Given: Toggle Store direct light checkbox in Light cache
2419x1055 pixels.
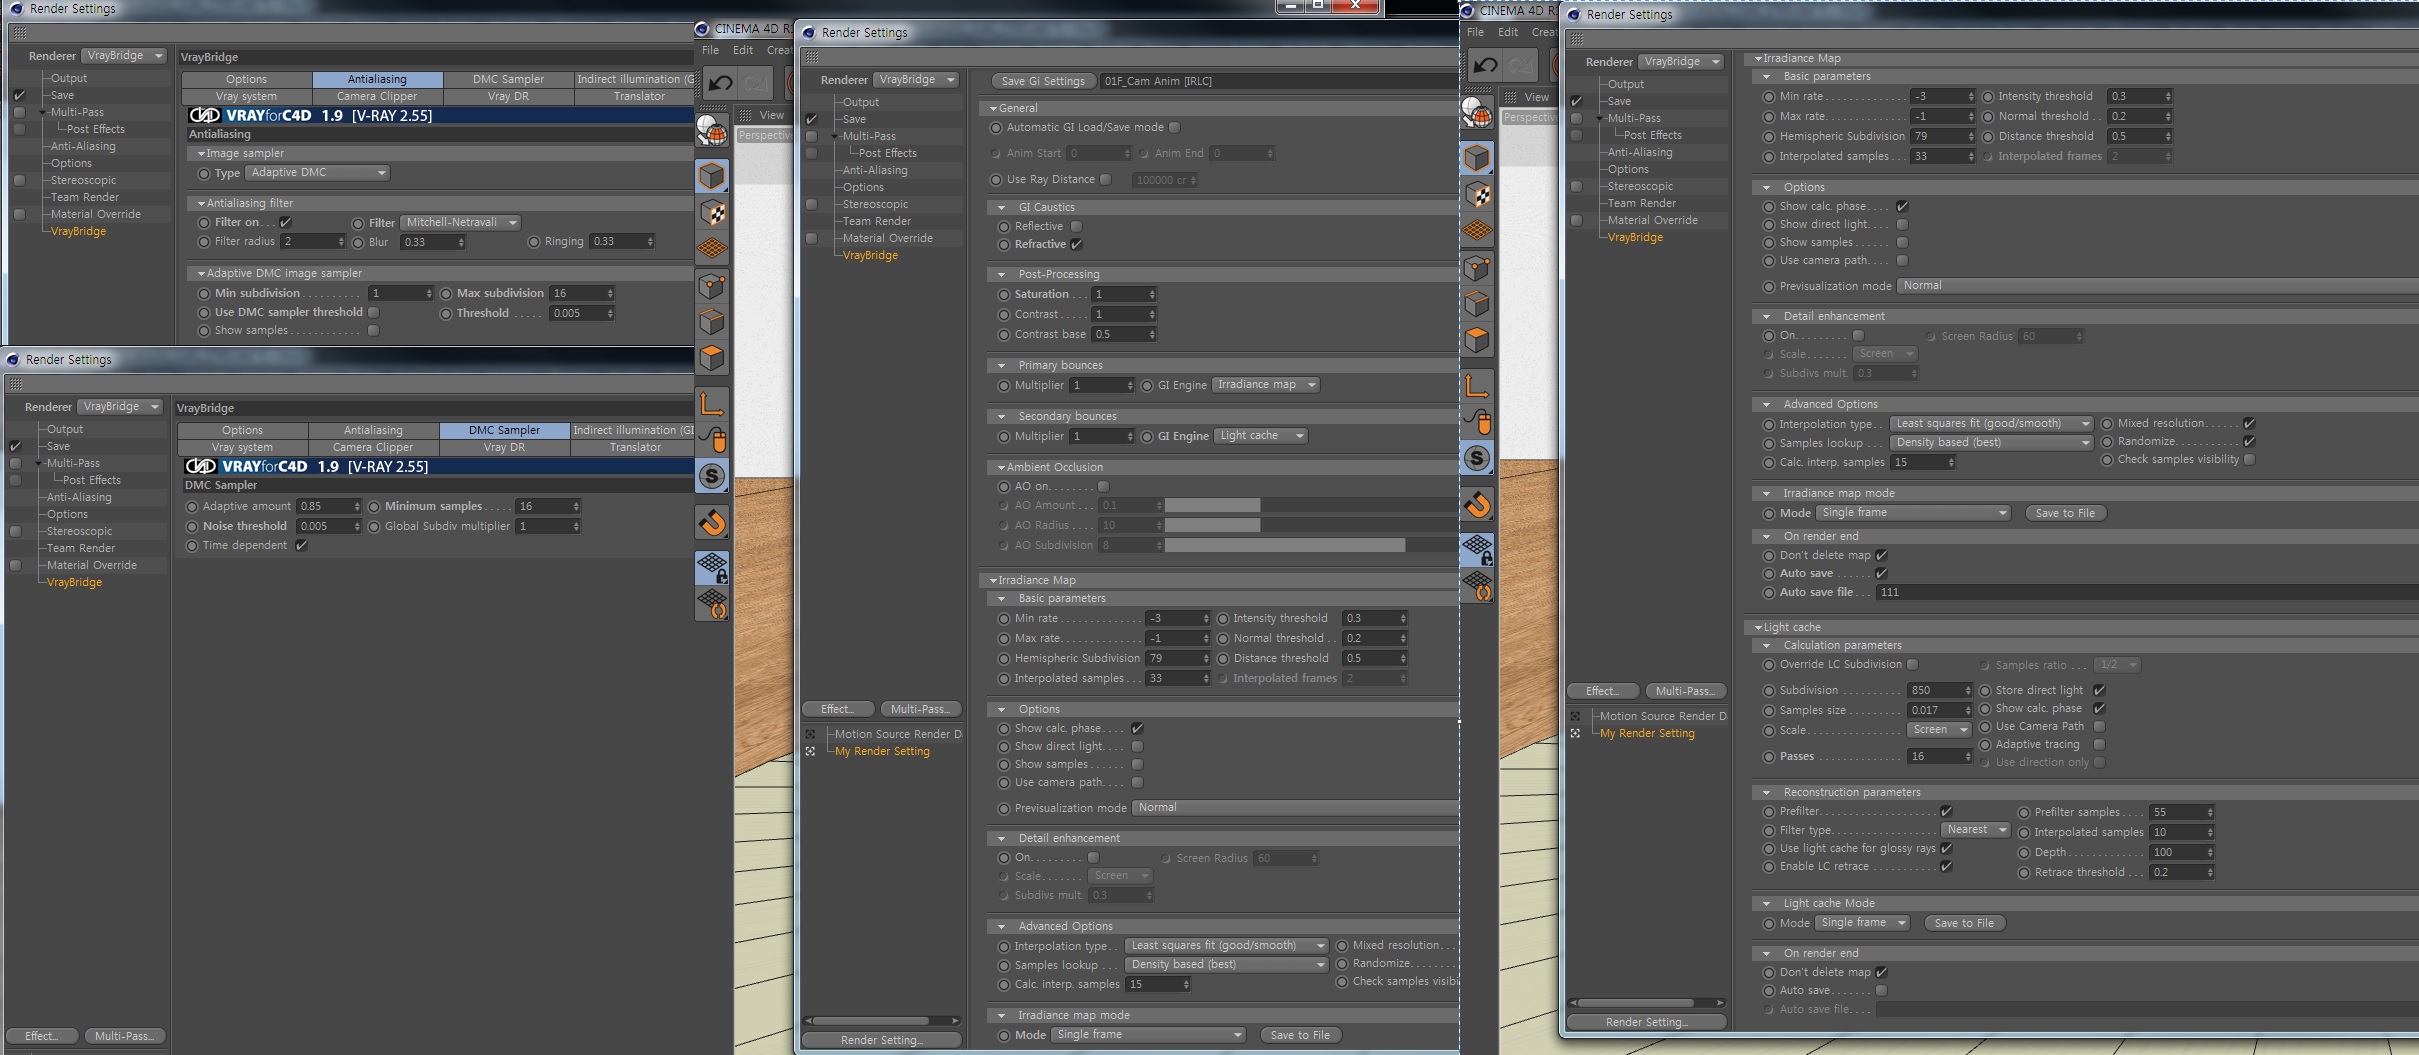Looking at the screenshot, I should pos(2099,690).
